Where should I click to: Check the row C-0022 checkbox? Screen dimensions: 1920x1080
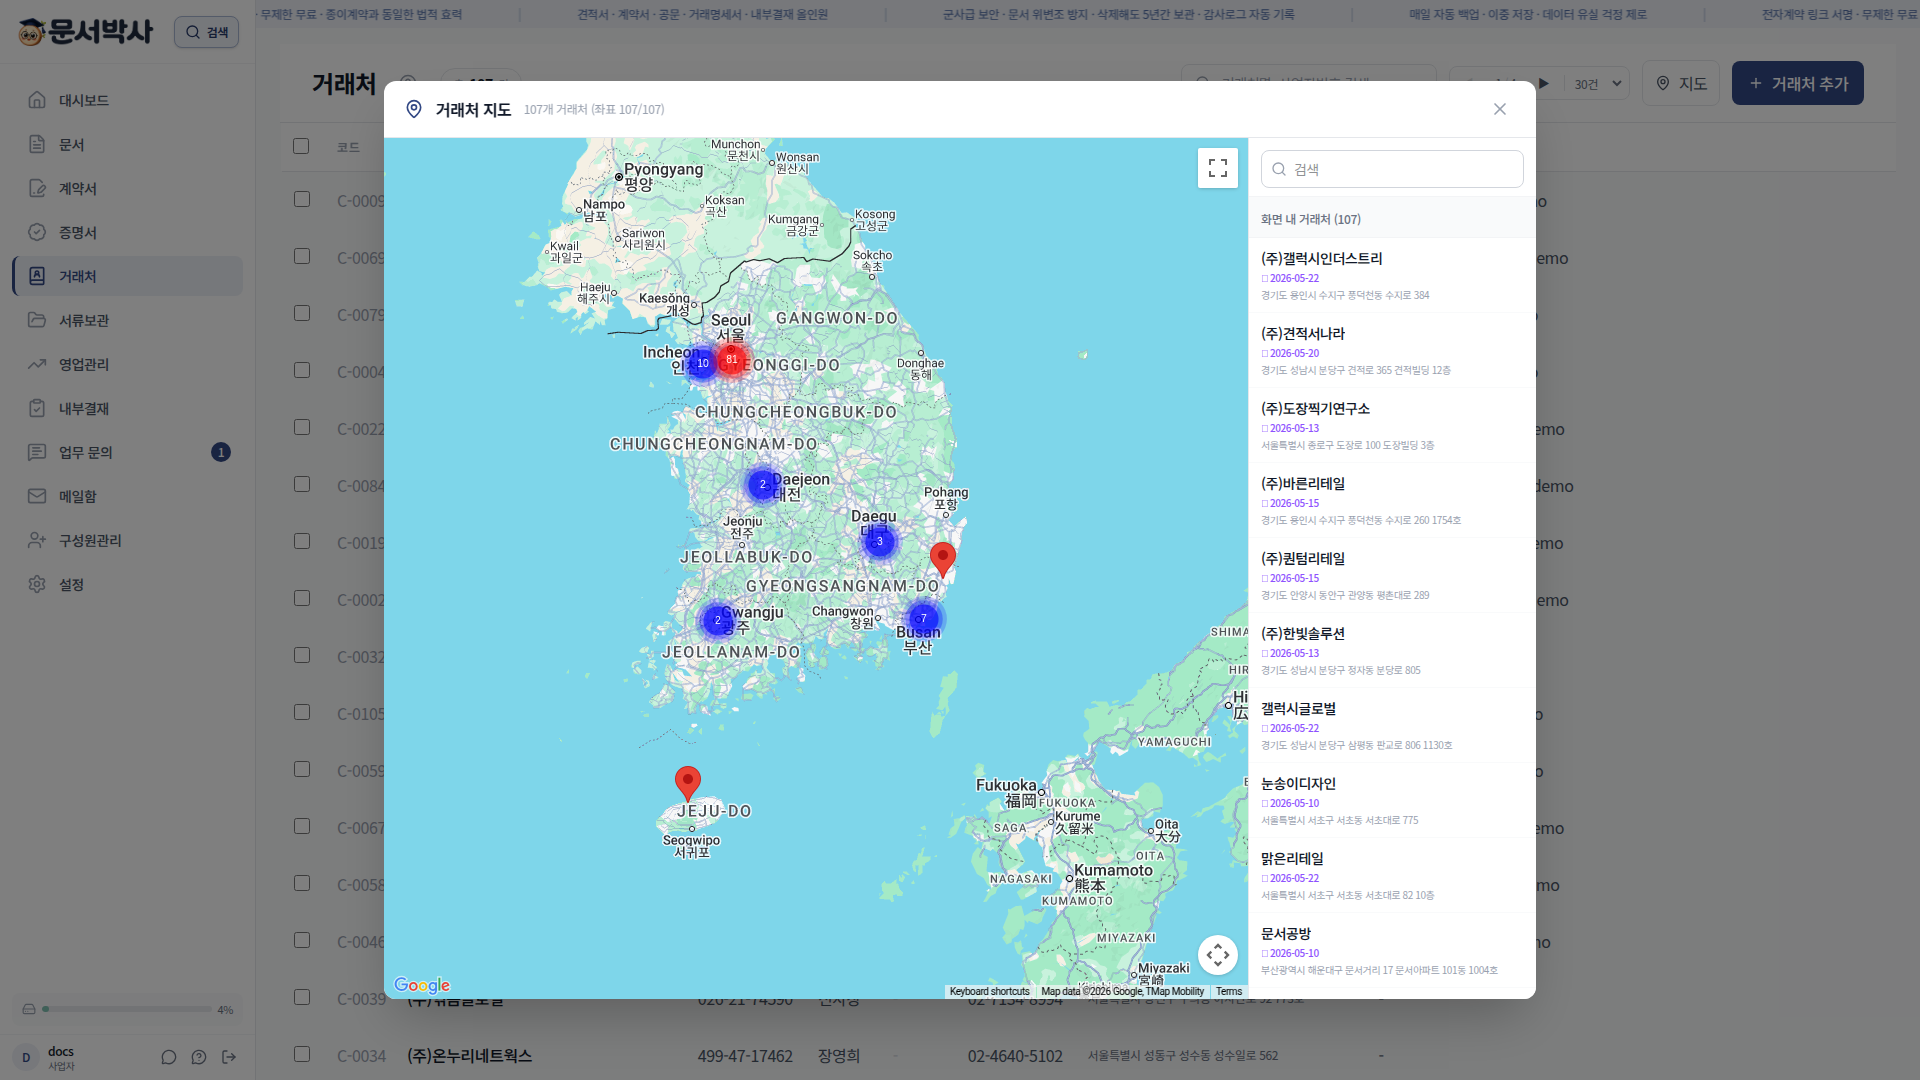coord(302,427)
